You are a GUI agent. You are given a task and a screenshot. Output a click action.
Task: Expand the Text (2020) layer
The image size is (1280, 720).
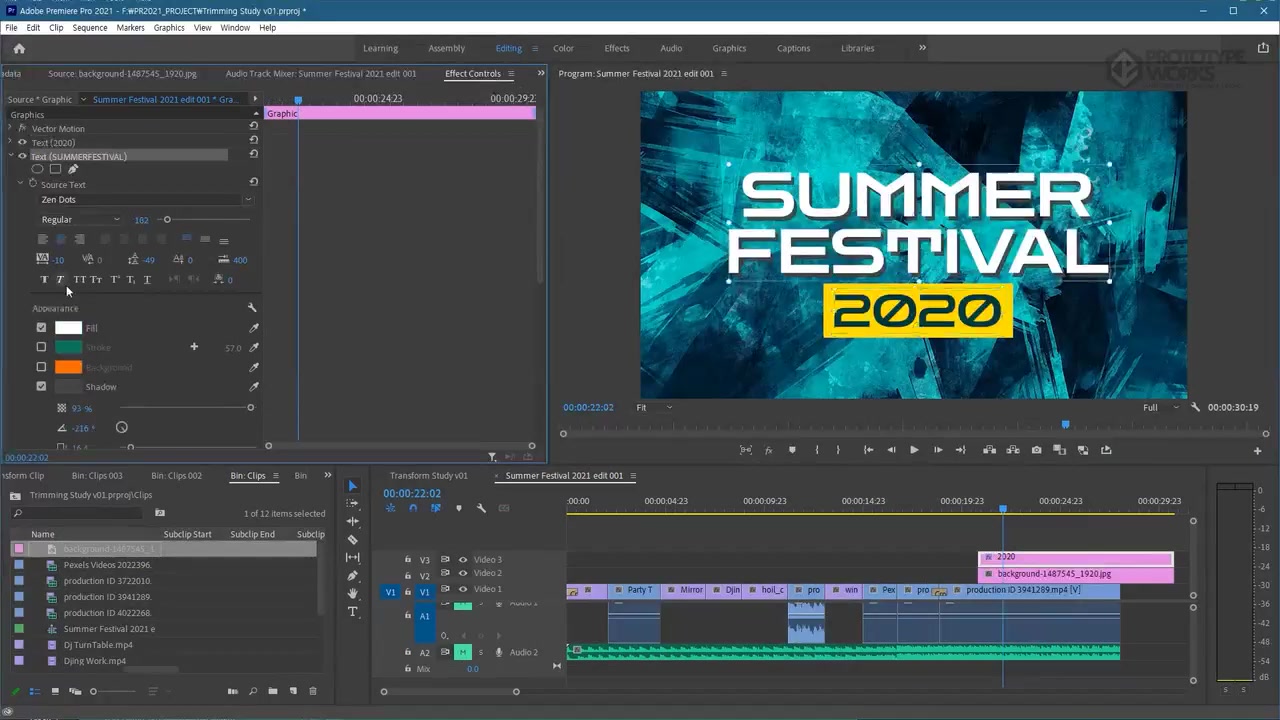click(x=12, y=143)
